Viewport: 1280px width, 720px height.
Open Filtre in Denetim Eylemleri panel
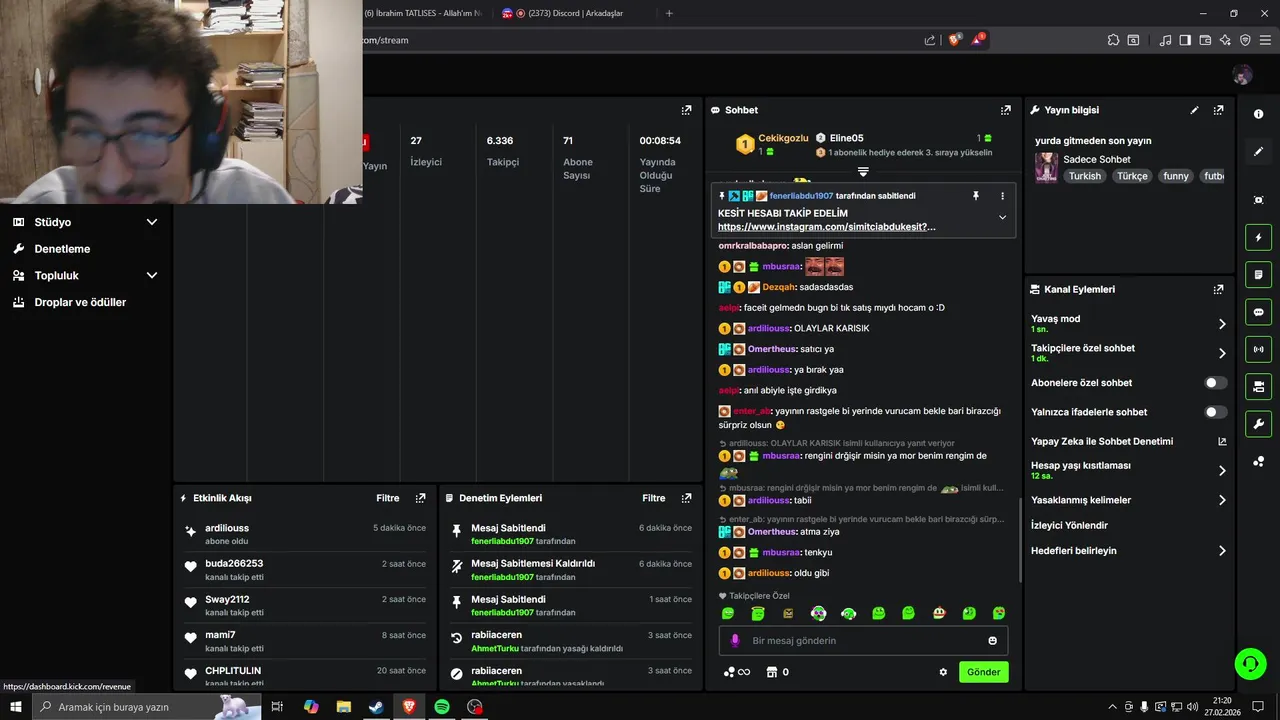coord(654,498)
